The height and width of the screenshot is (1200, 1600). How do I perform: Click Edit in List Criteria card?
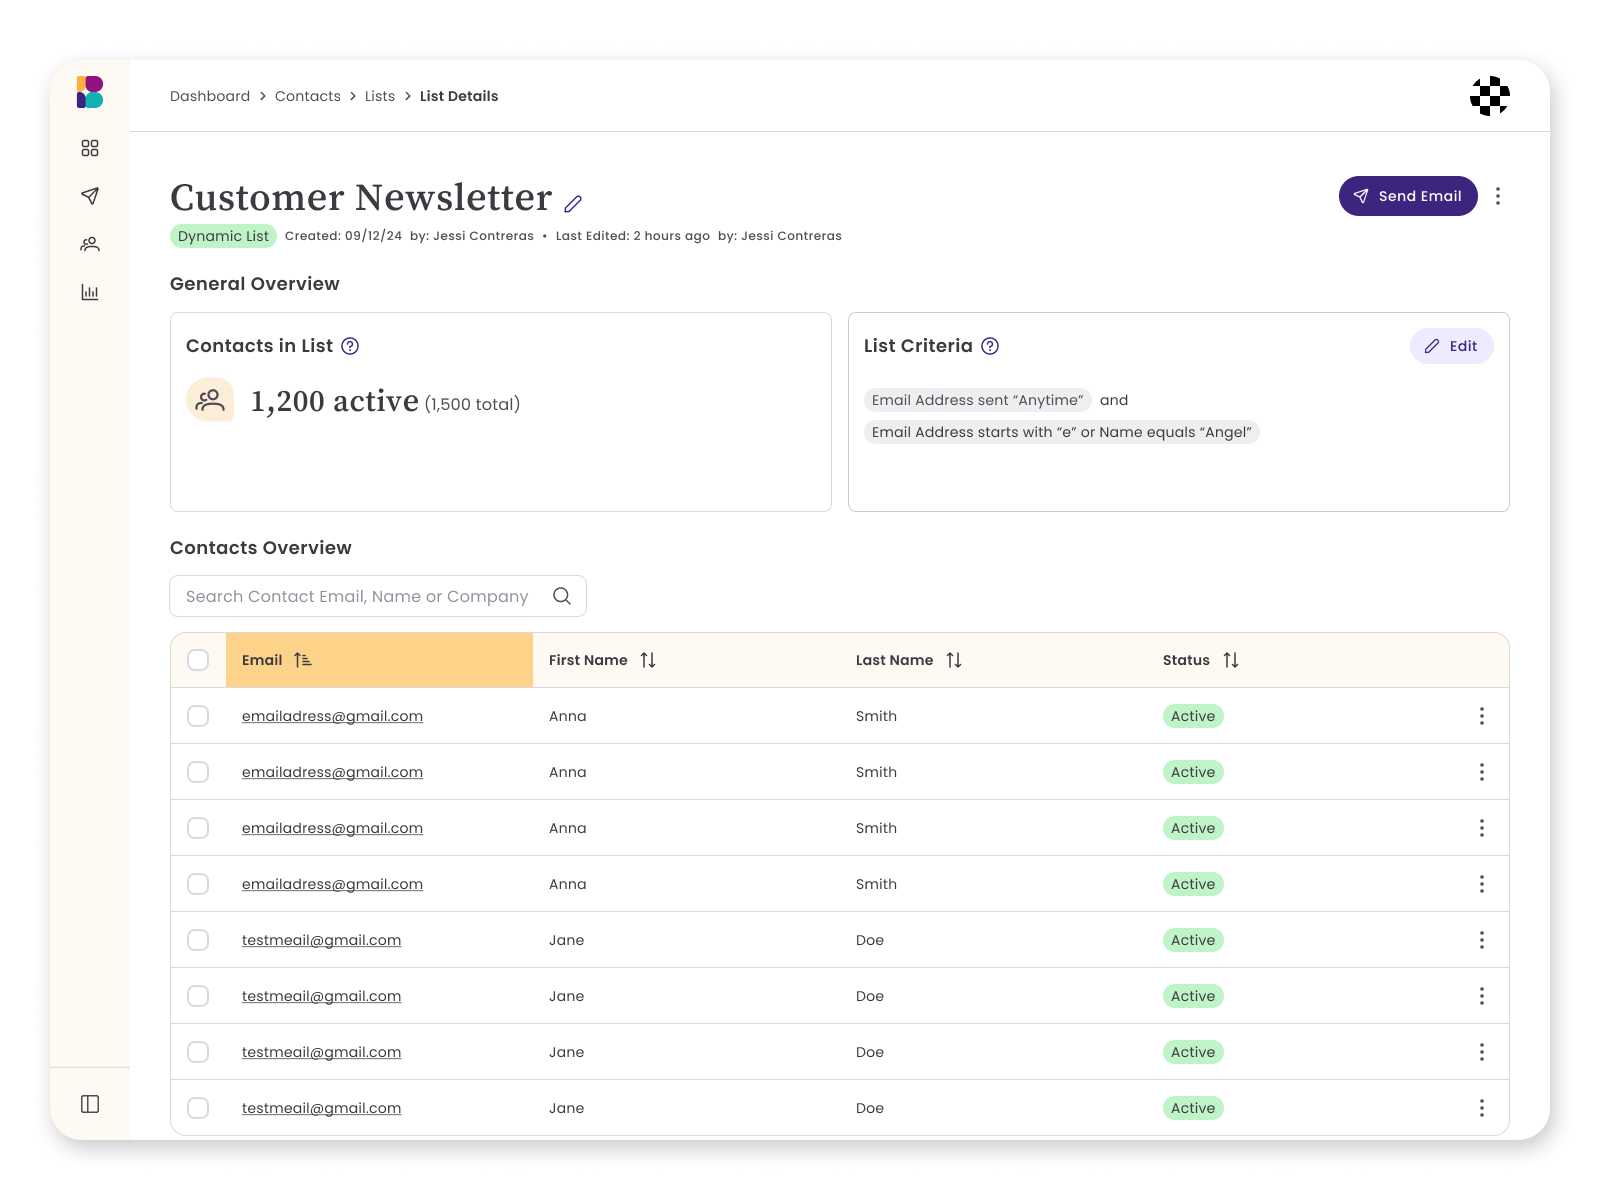tap(1452, 346)
